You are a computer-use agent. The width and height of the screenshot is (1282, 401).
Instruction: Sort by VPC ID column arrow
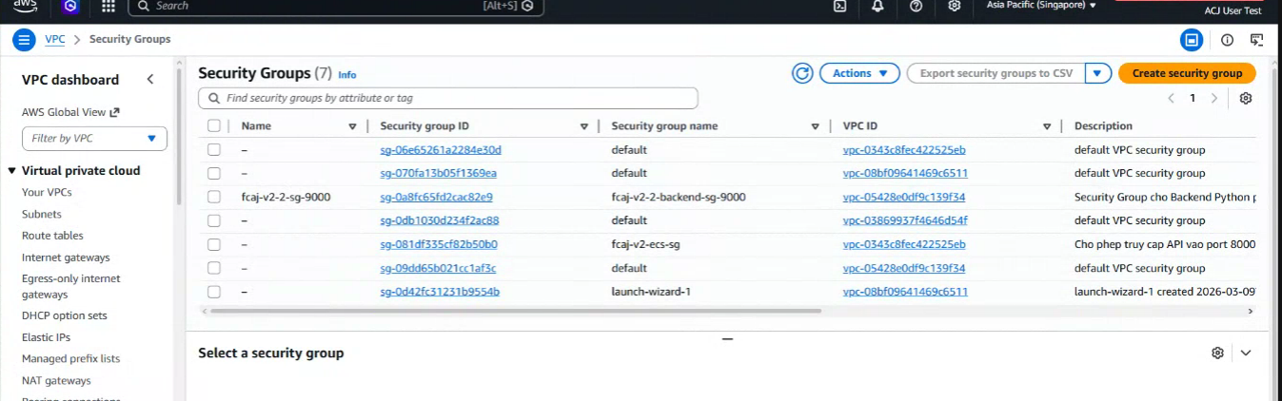pos(1047,127)
